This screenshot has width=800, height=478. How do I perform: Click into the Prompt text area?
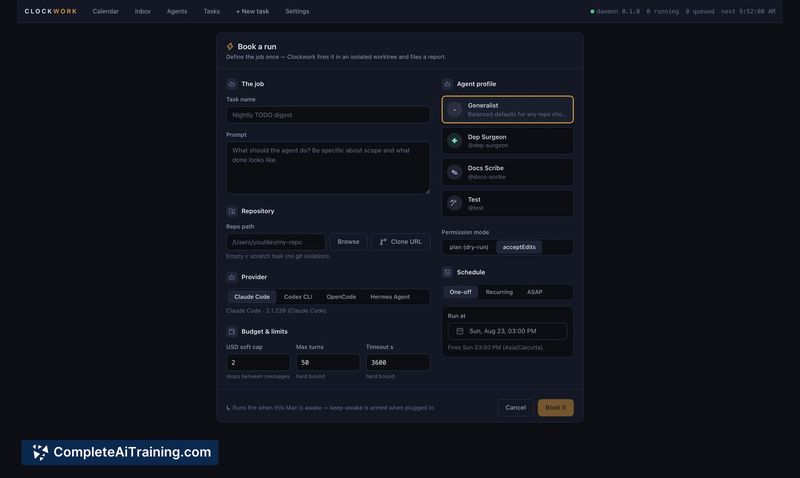[x=328, y=168]
